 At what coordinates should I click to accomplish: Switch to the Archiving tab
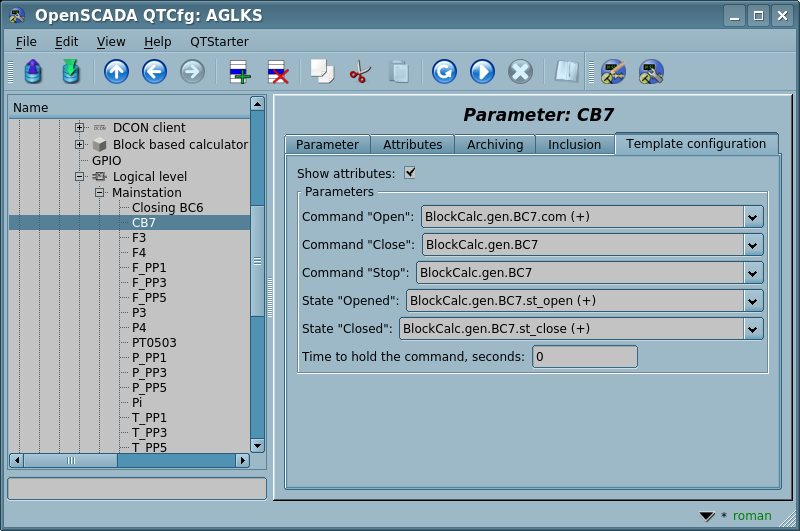coord(495,145)
